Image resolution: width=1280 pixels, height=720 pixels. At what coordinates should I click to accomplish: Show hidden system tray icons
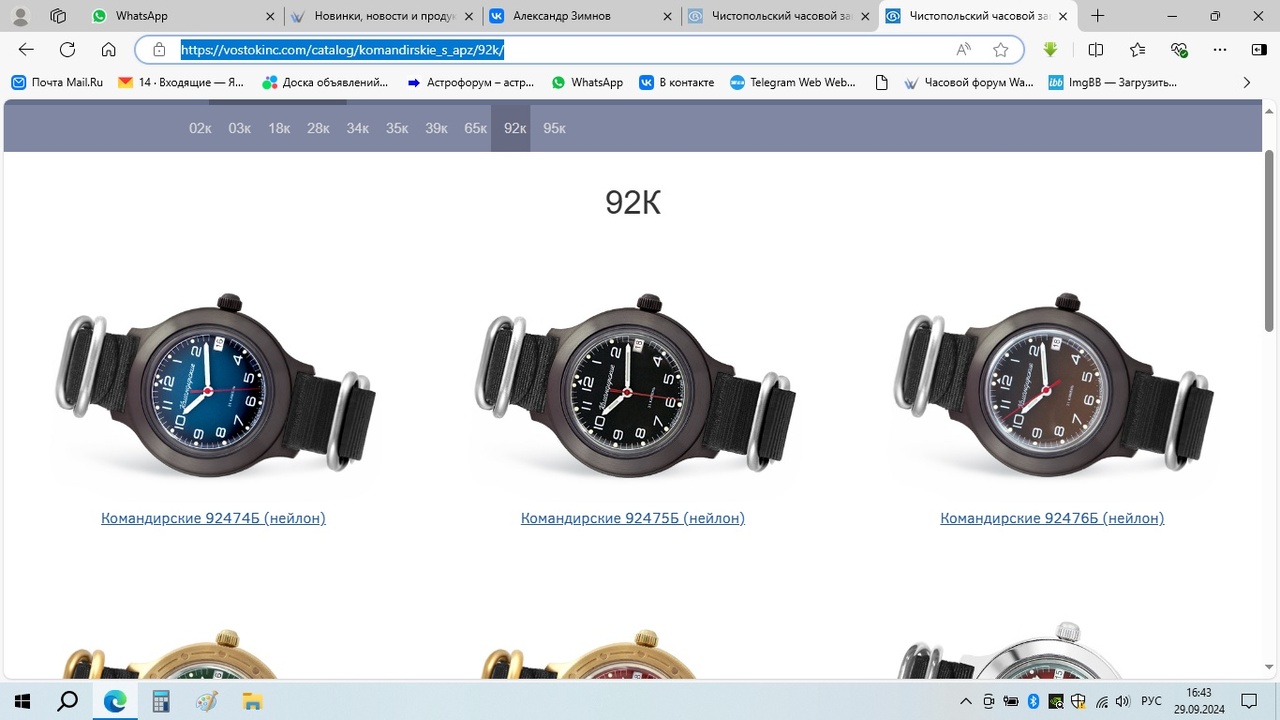[x=966, y=701]
